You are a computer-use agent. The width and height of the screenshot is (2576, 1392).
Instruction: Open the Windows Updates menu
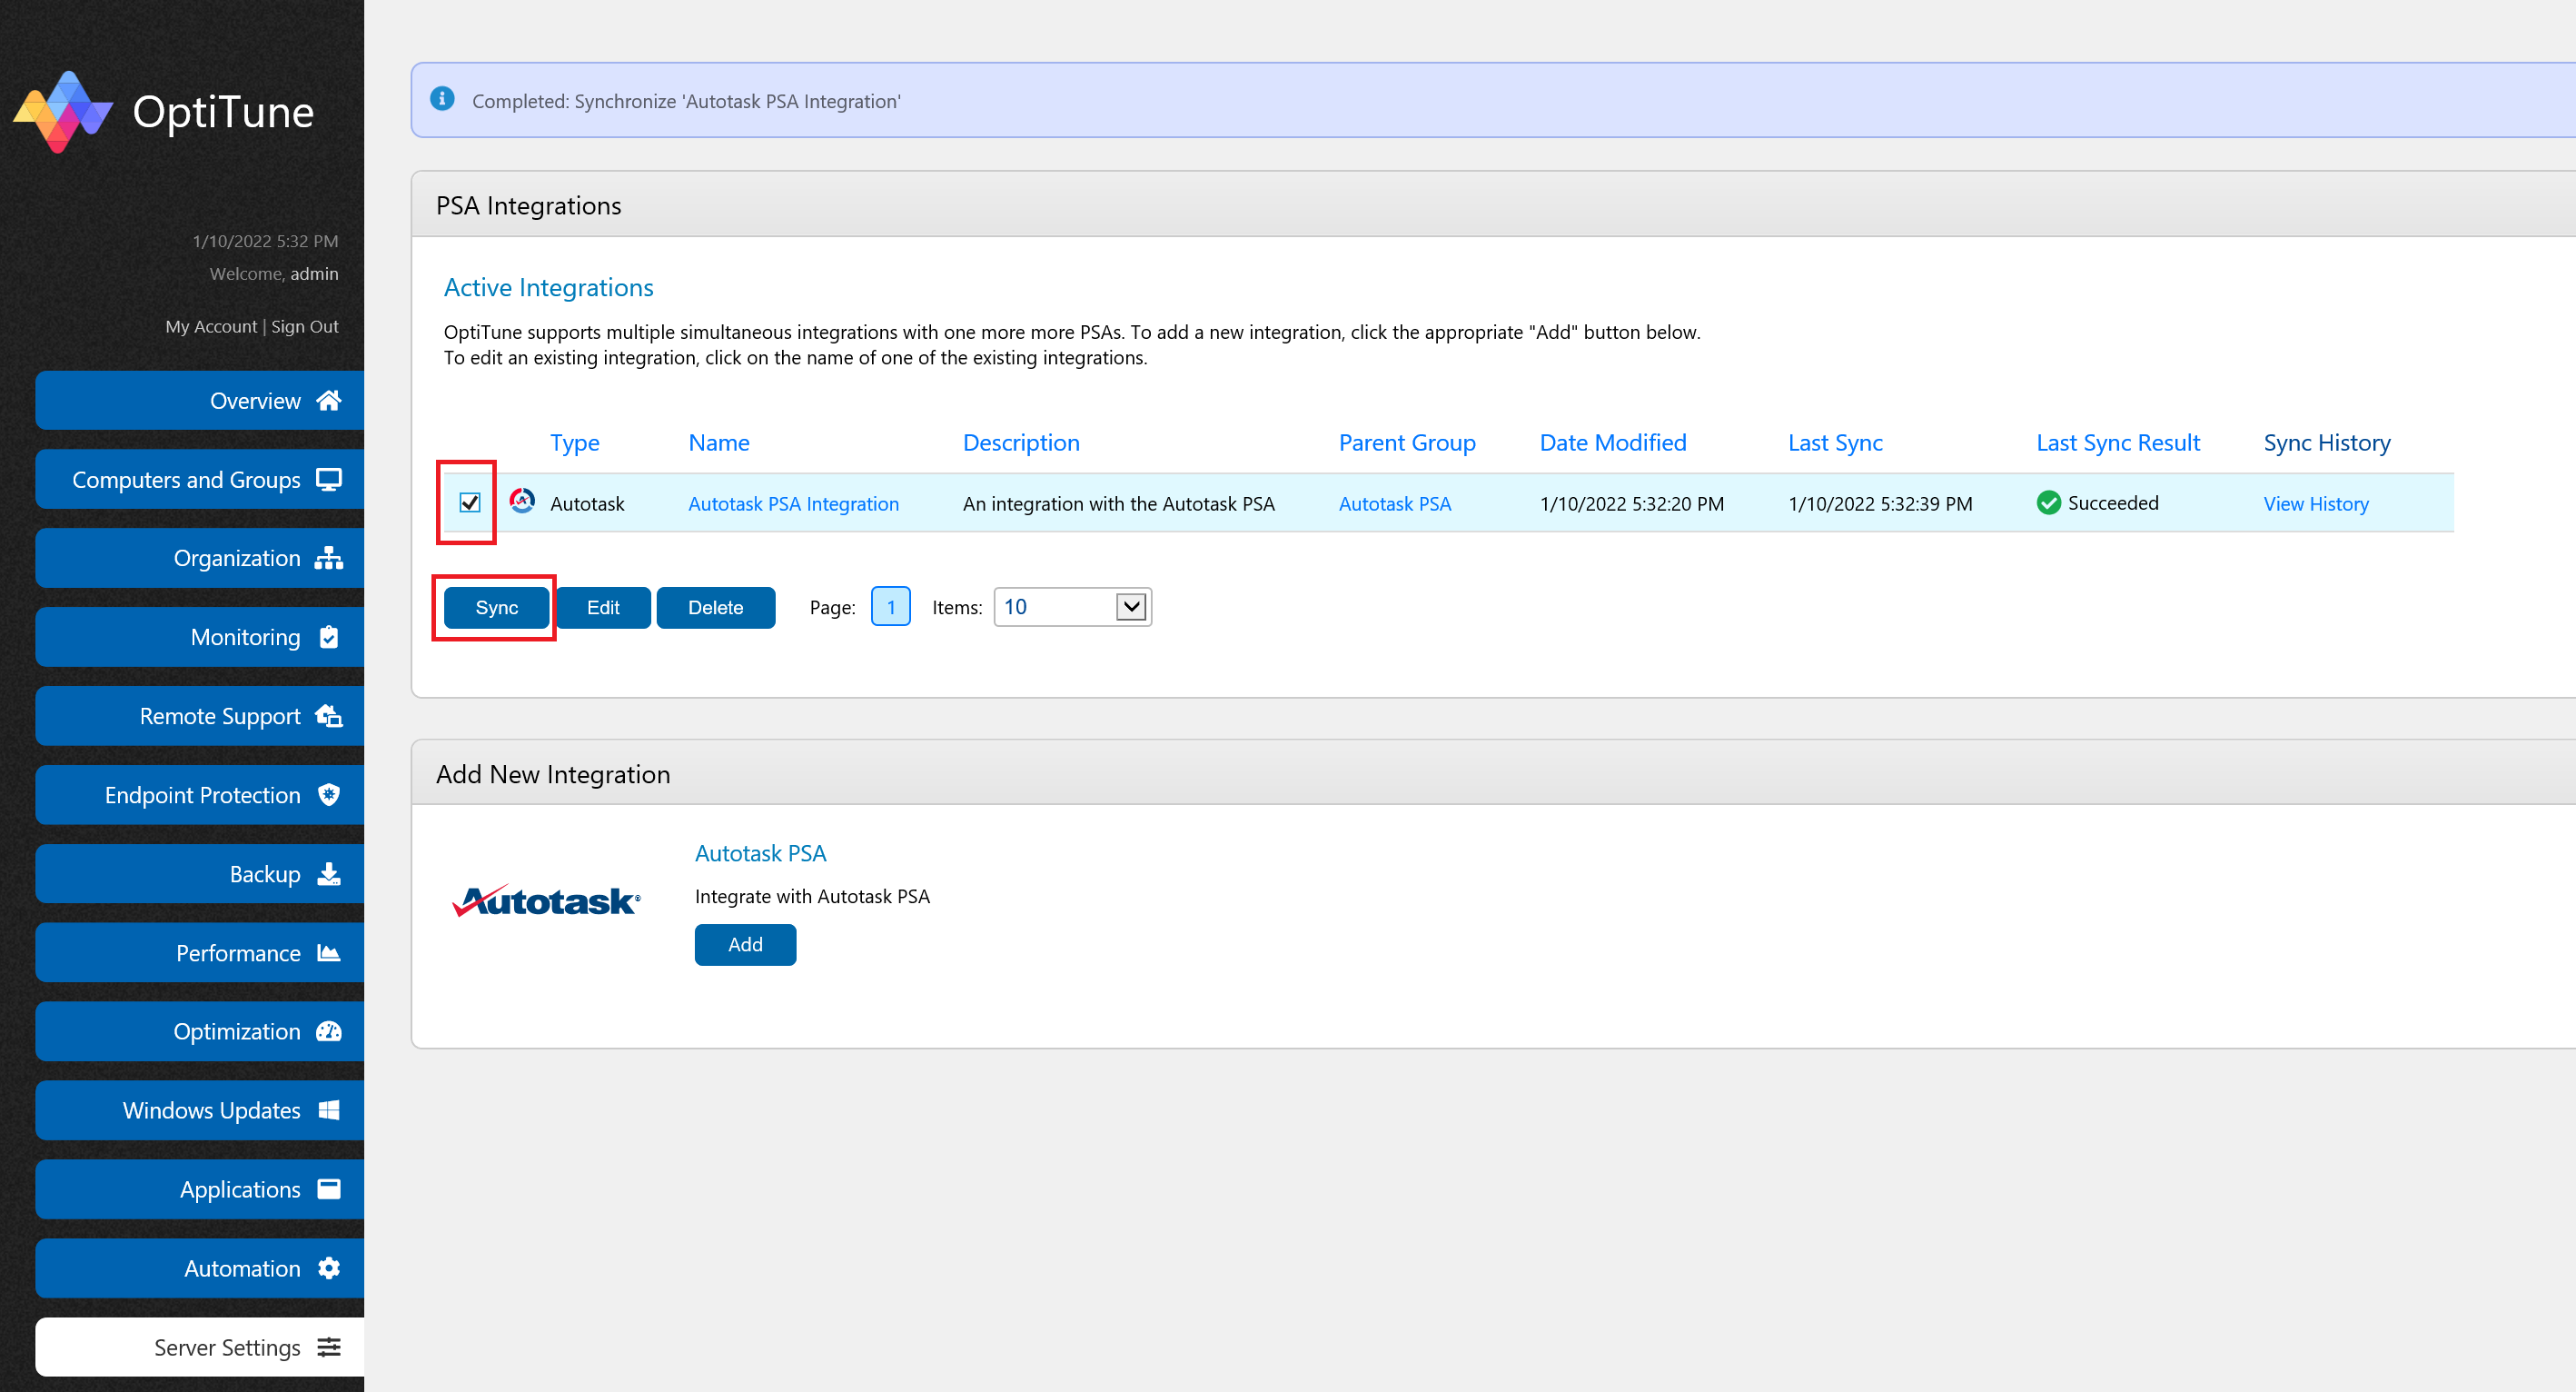pyautogui.click(x=200, y=1110)
